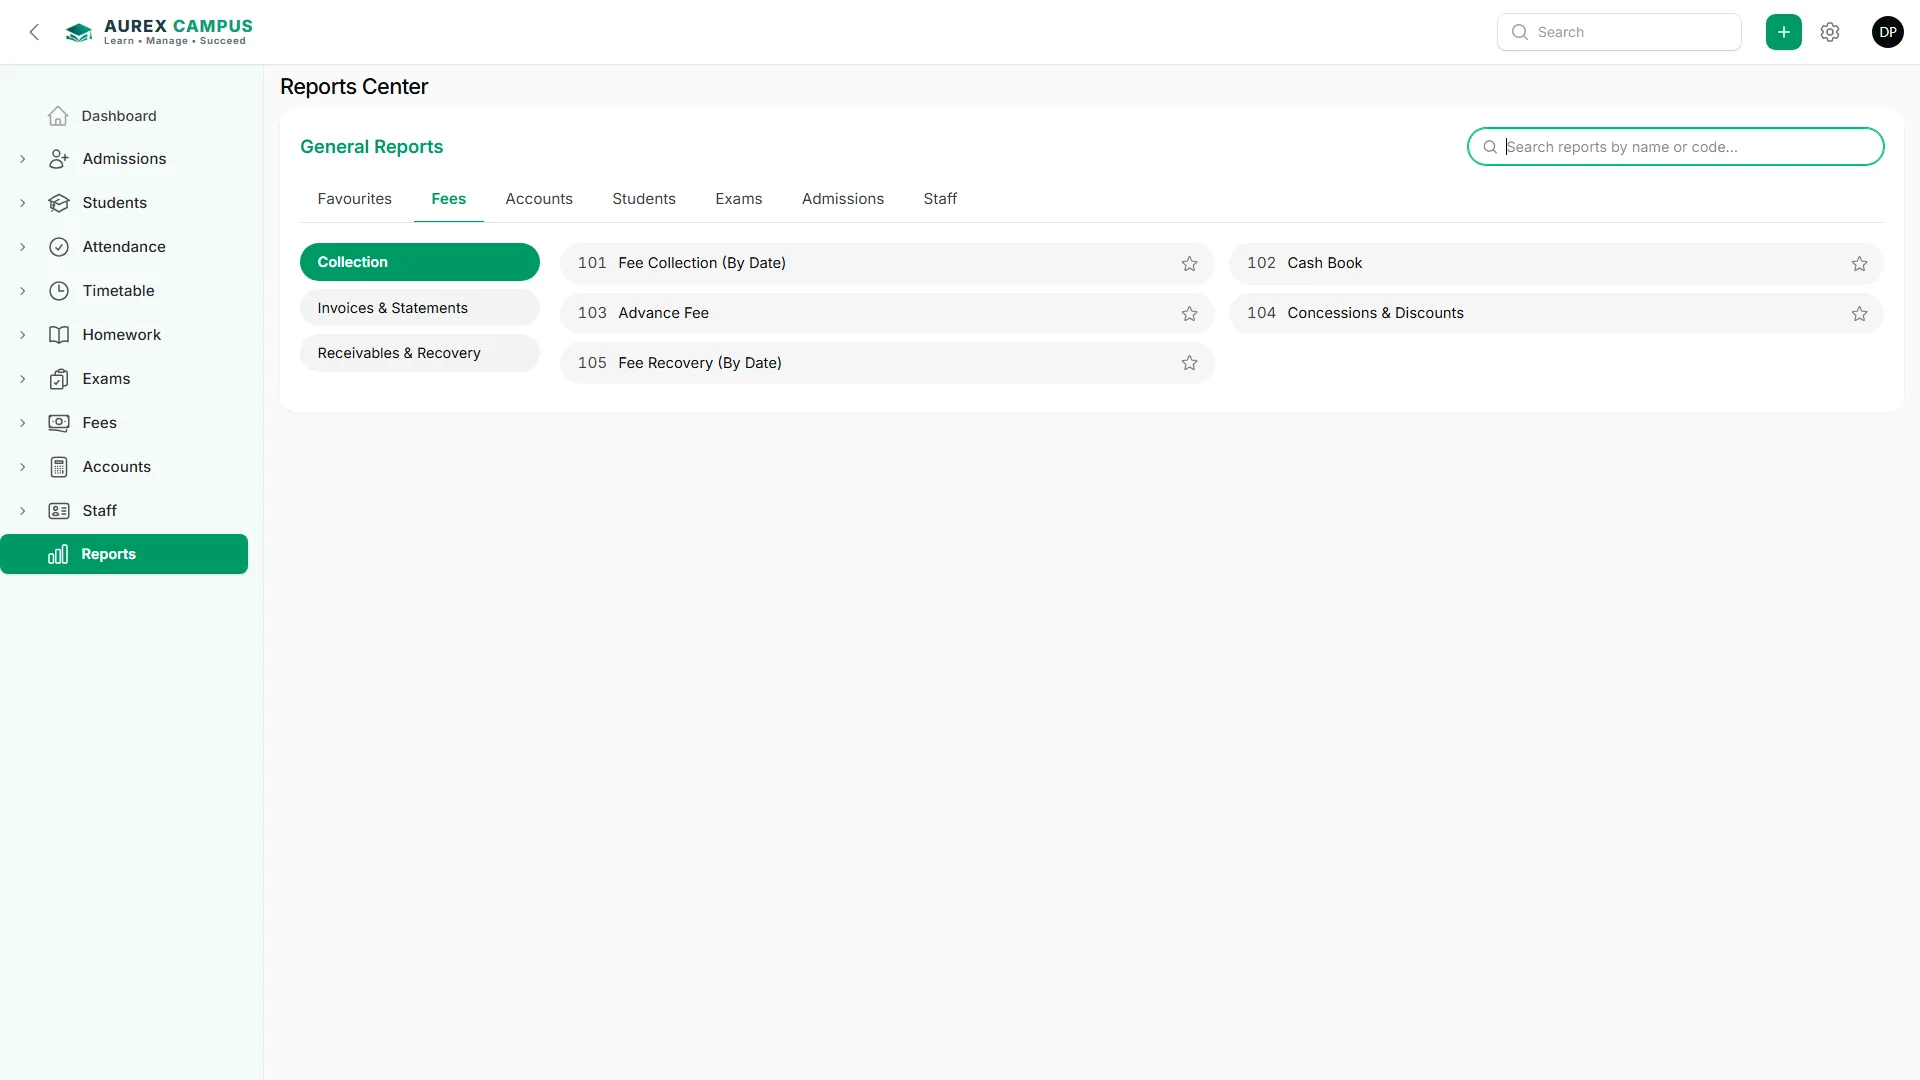Select the Invoices & Statements category
The image size is (1920, 1080).
point(420,308)
